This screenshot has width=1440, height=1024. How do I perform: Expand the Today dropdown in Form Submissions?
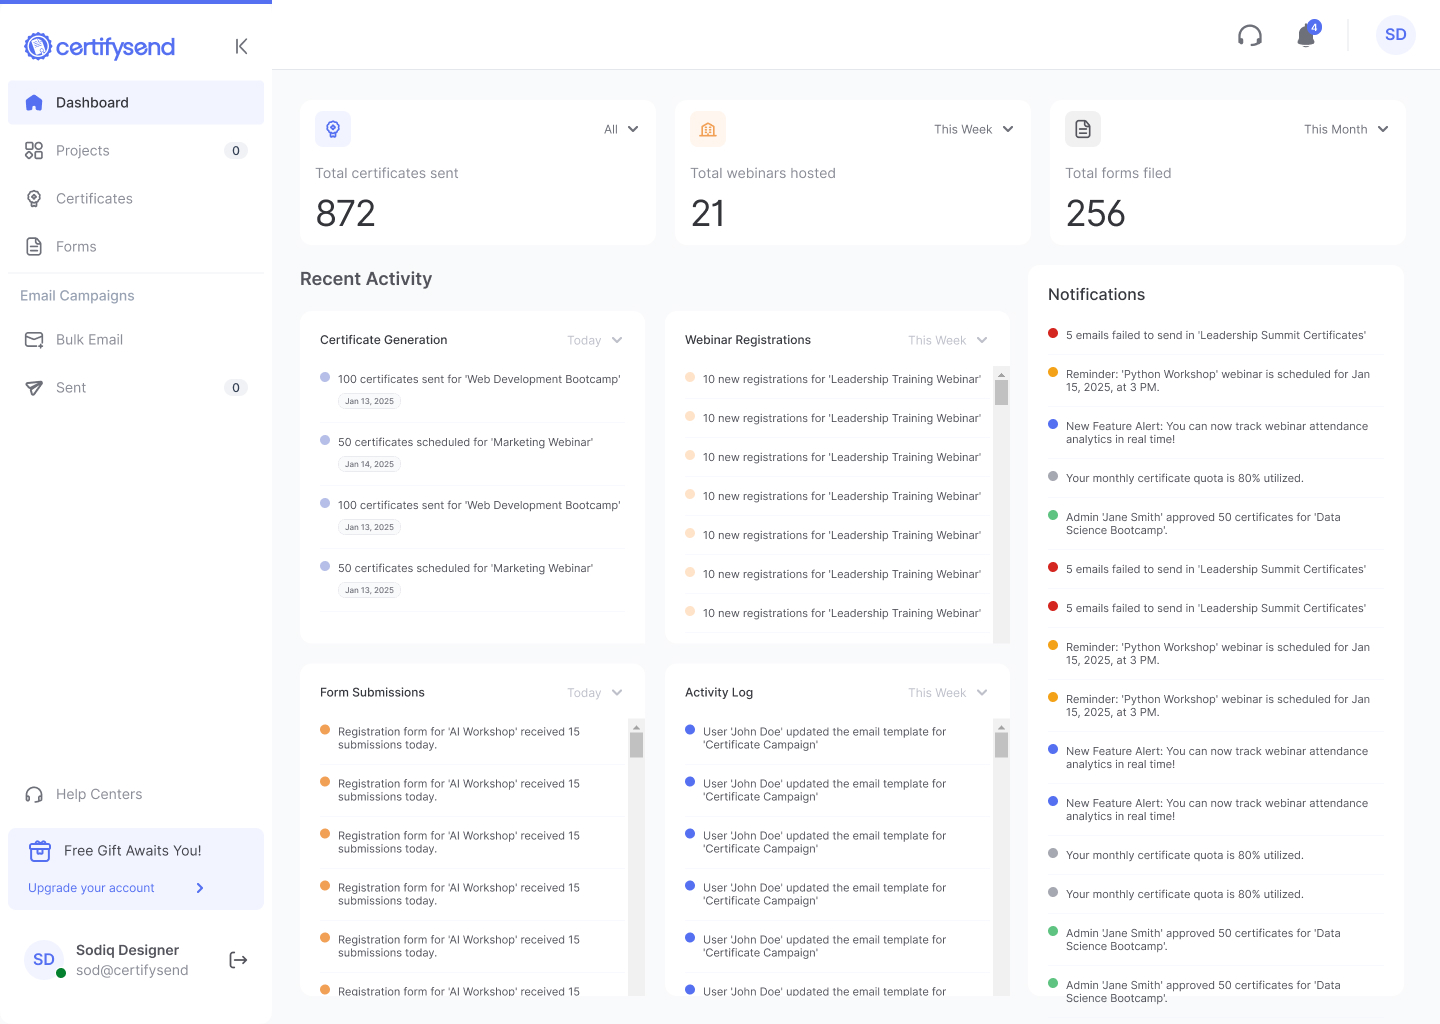click(x=595, y=693)
